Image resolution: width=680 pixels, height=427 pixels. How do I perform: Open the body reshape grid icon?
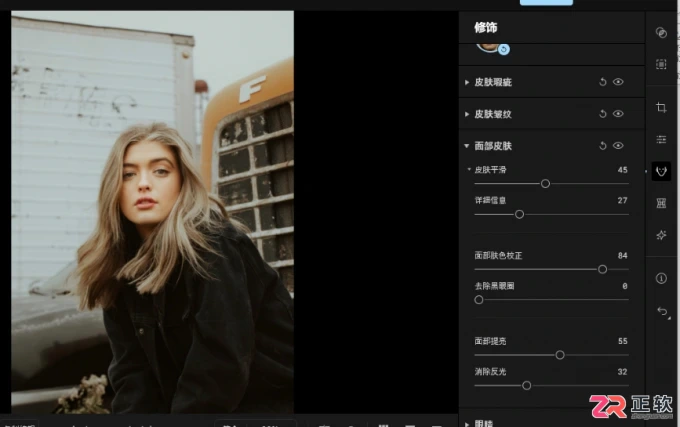[661, 203]
